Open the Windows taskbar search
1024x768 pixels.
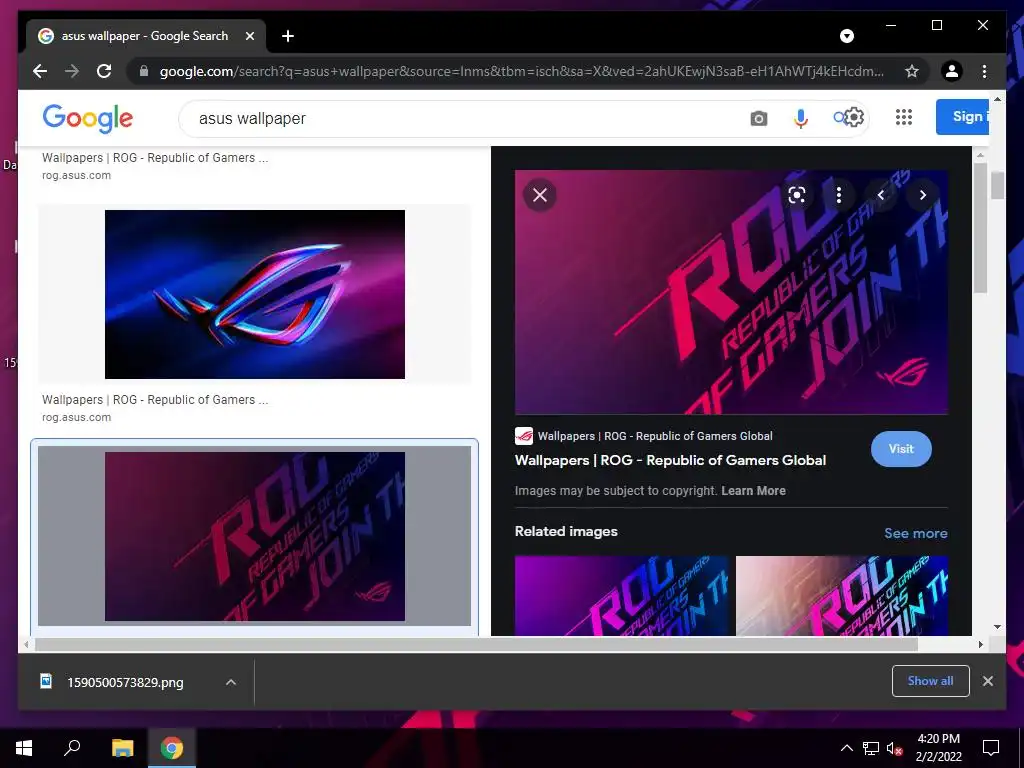72,747
